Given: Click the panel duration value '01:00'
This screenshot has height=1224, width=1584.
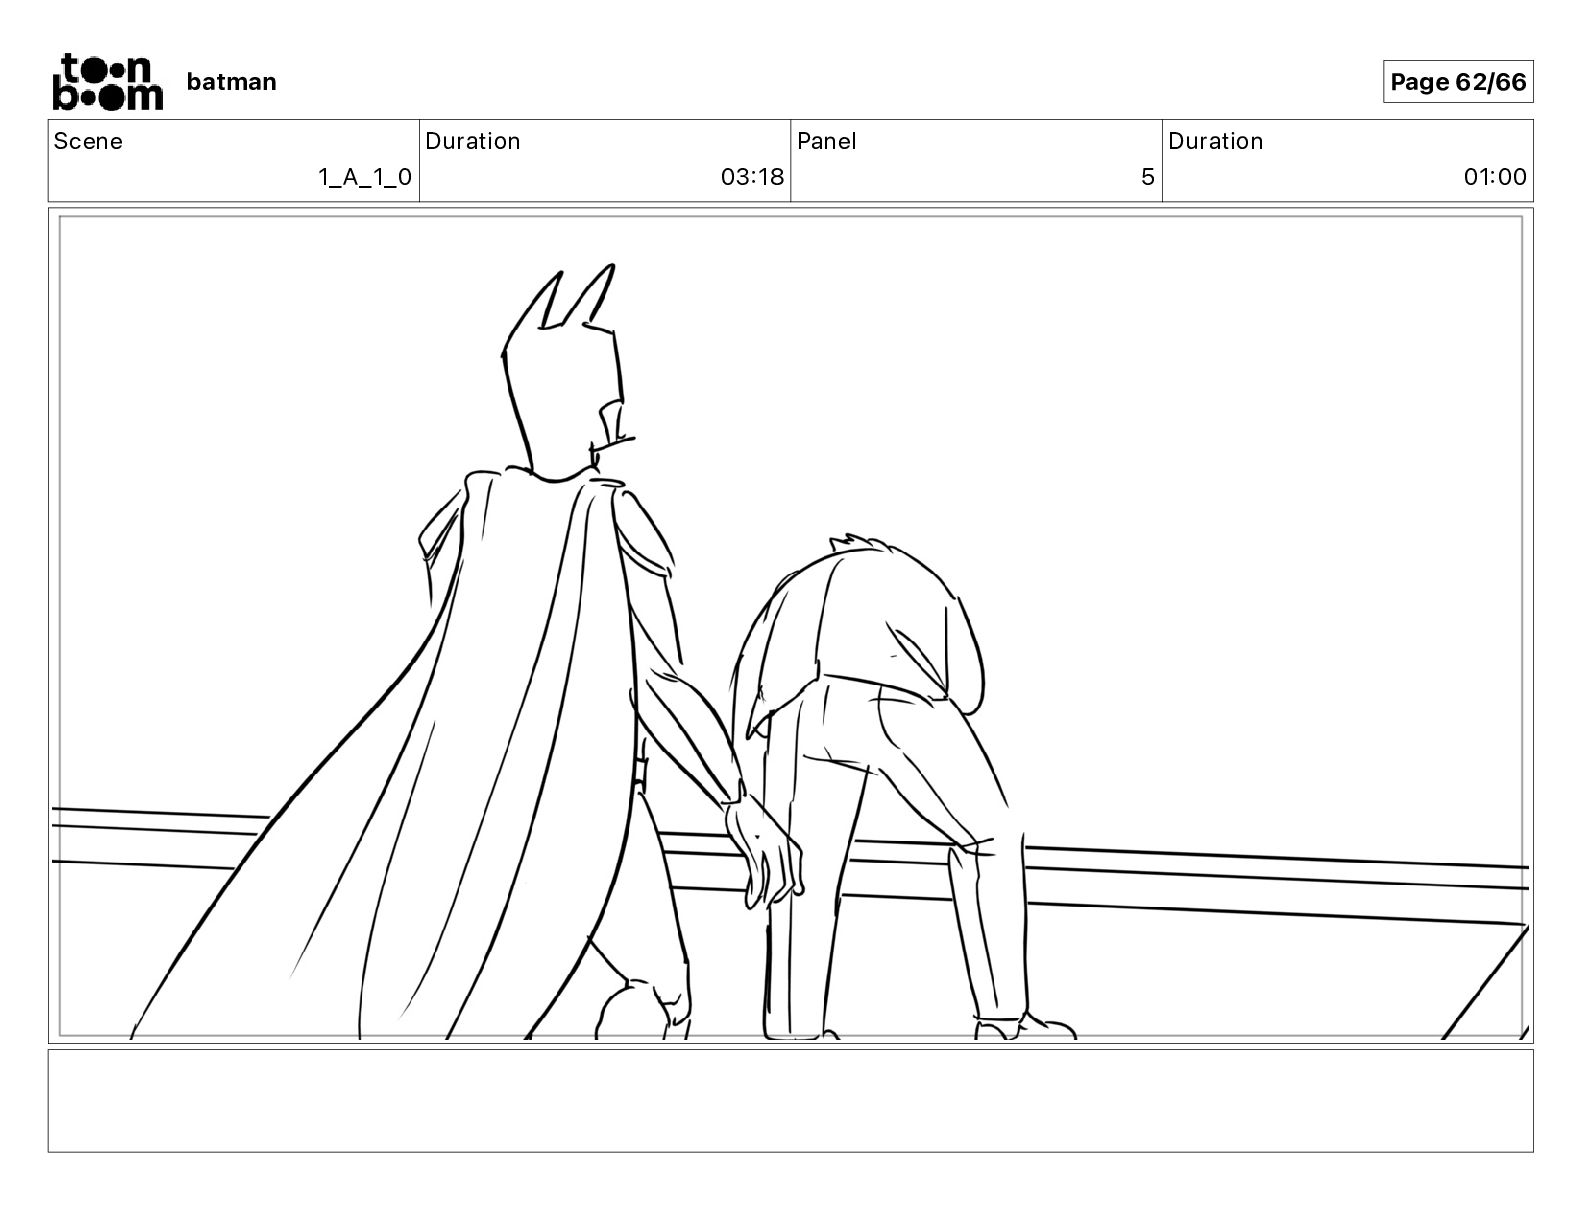Looking at the screenshot, I should pyautogui.click(x=1495, y=177).
